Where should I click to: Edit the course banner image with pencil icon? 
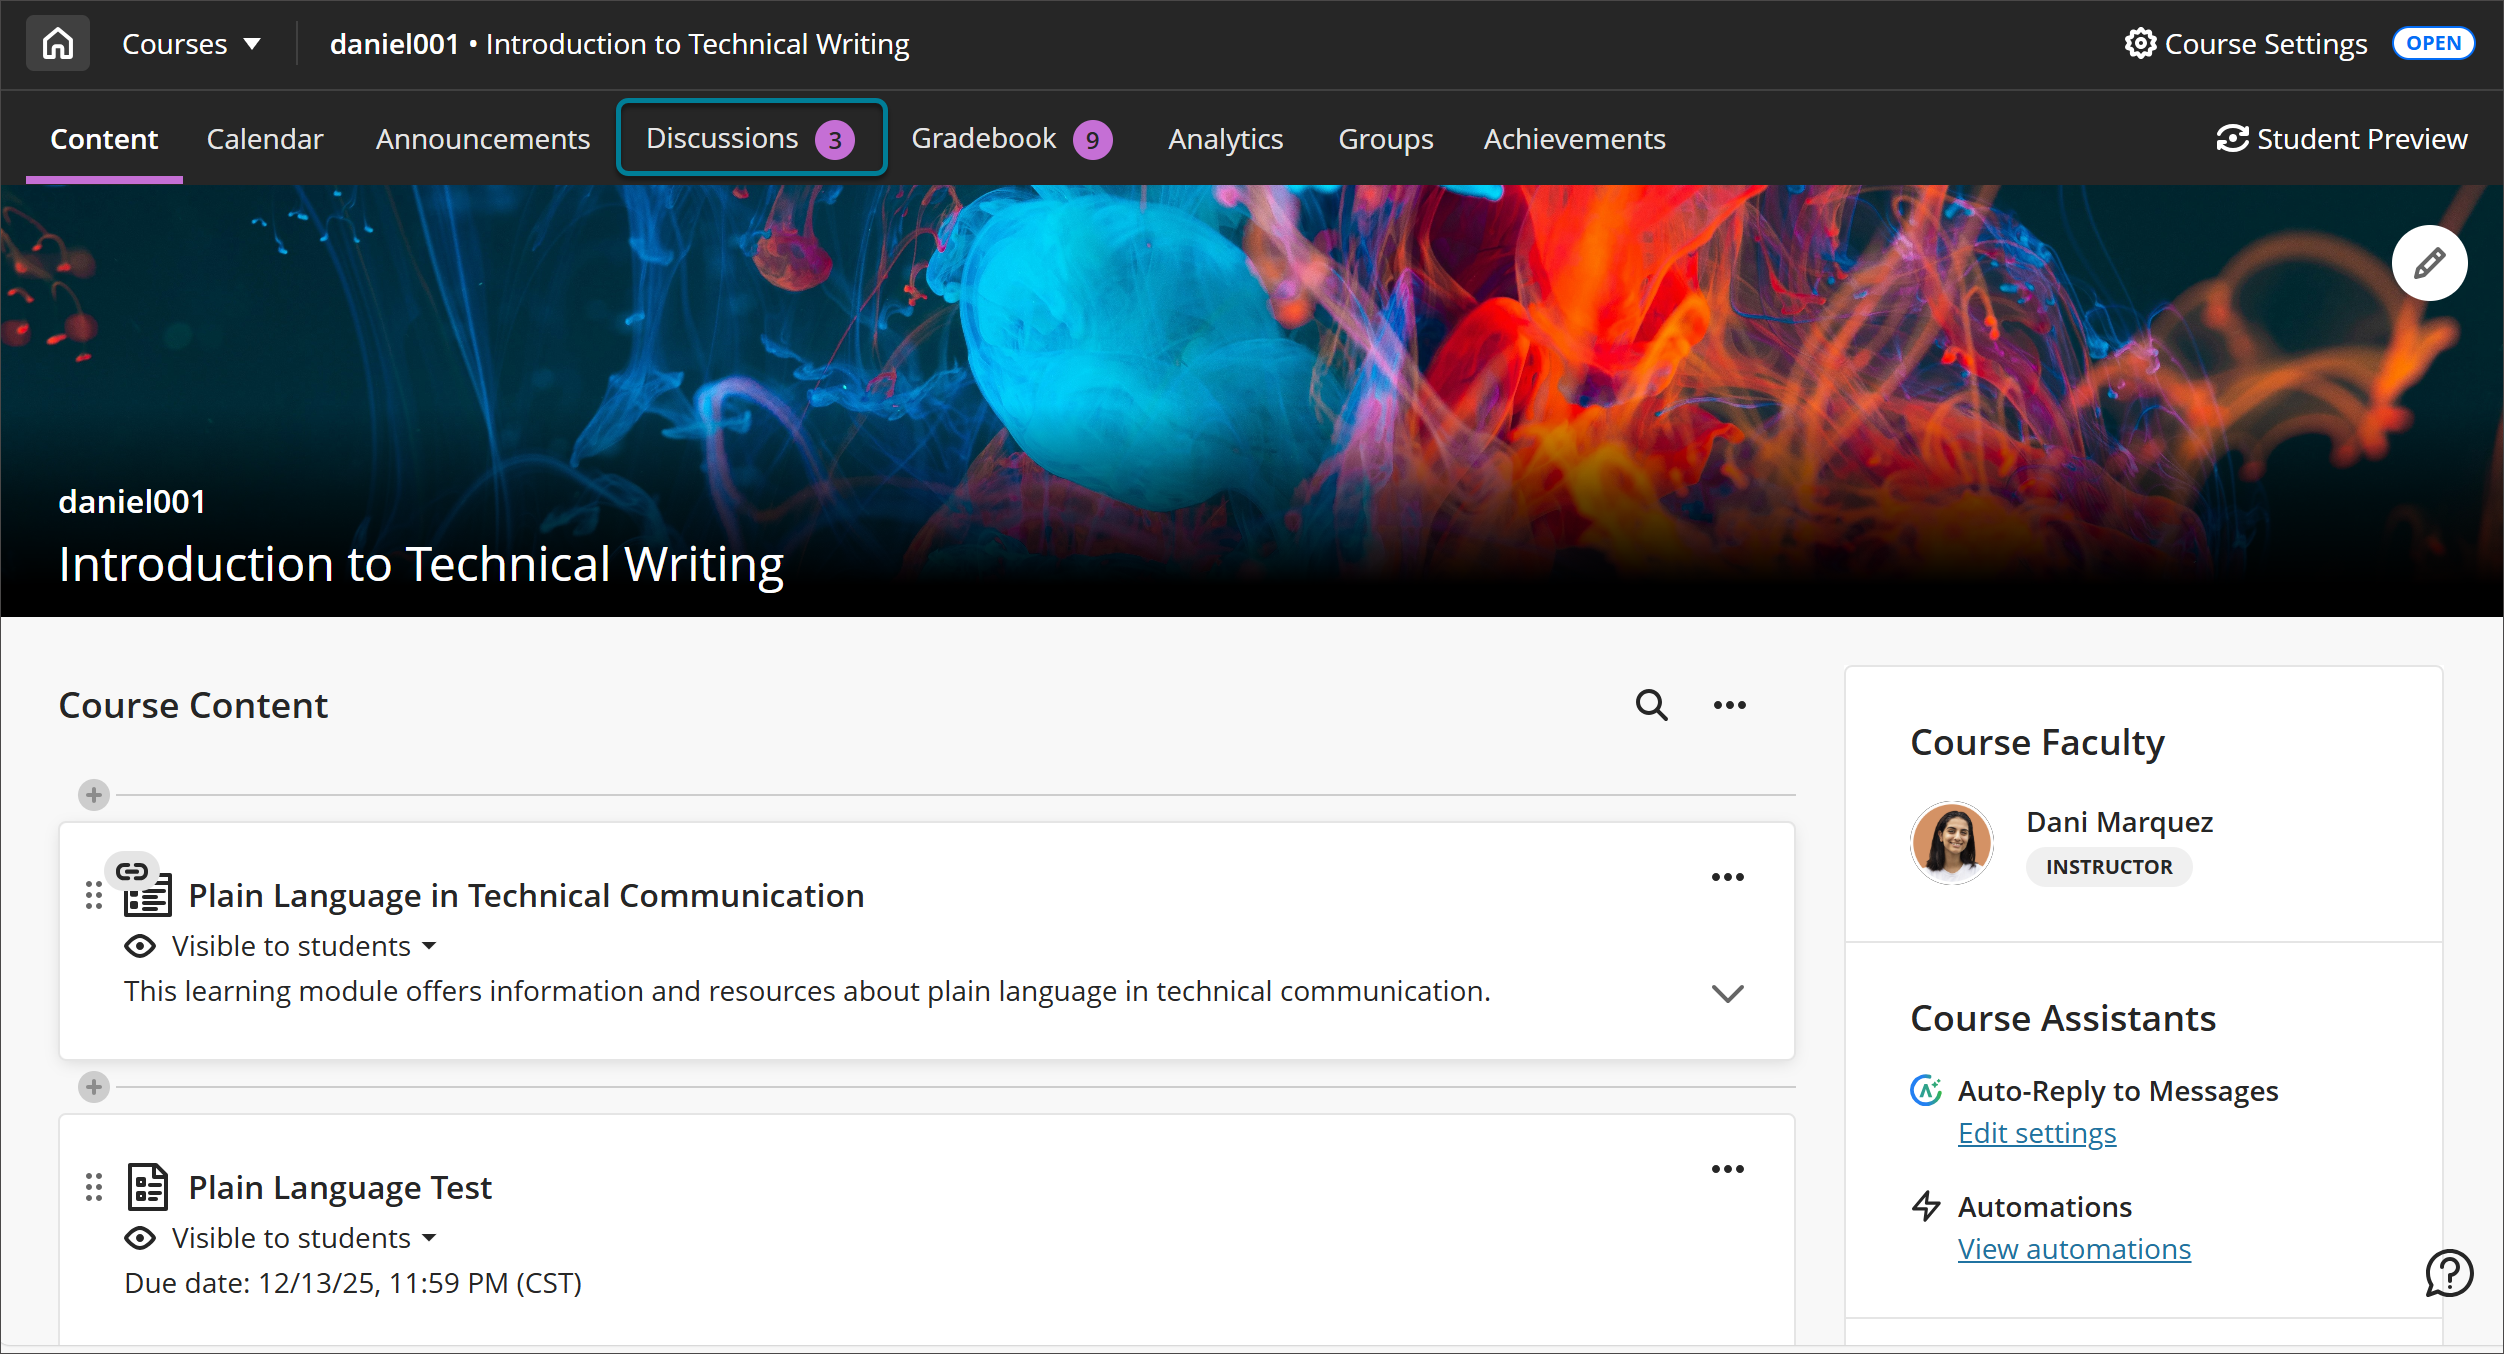click(2430, 262)
